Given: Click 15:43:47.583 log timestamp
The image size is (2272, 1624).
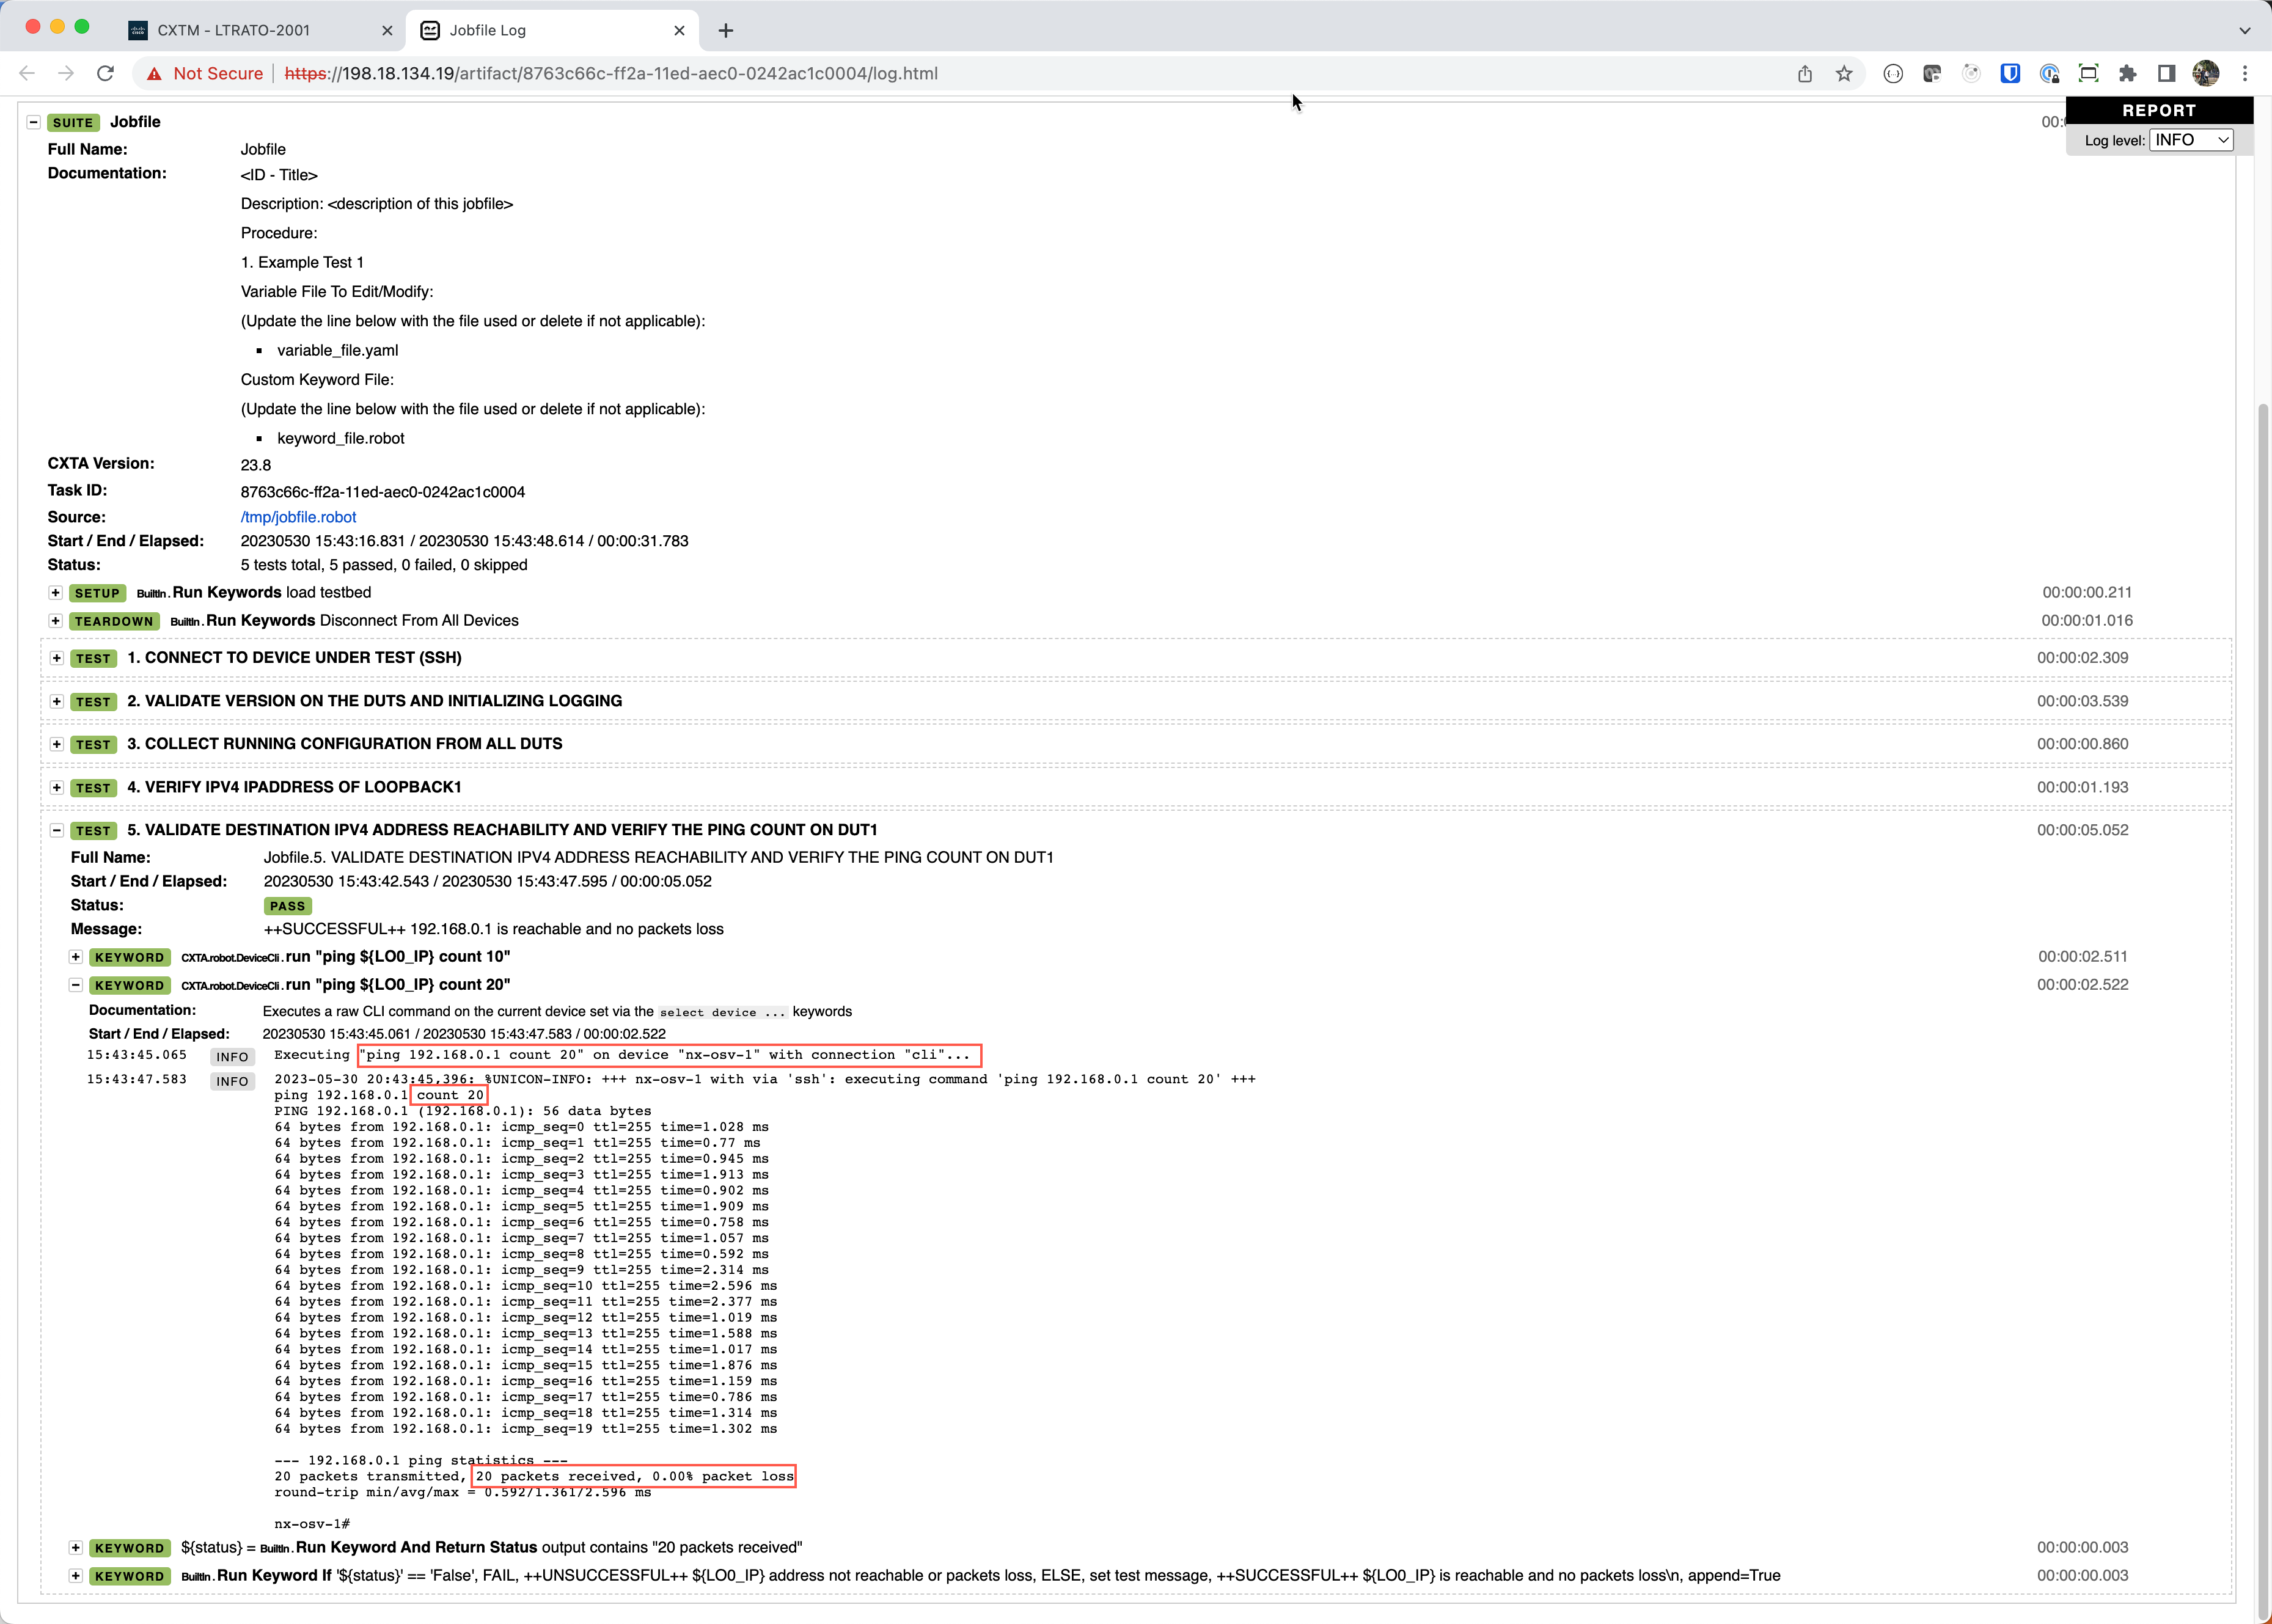Looking at the screenshot, I should pos(137,1079).
